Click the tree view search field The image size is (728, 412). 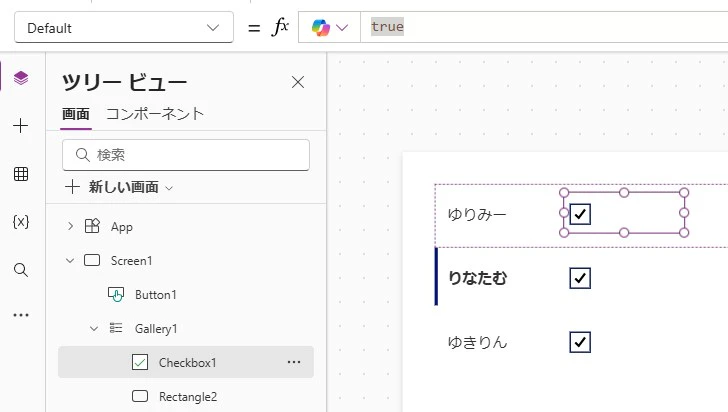pyautogui.click(x=186, y=155)
